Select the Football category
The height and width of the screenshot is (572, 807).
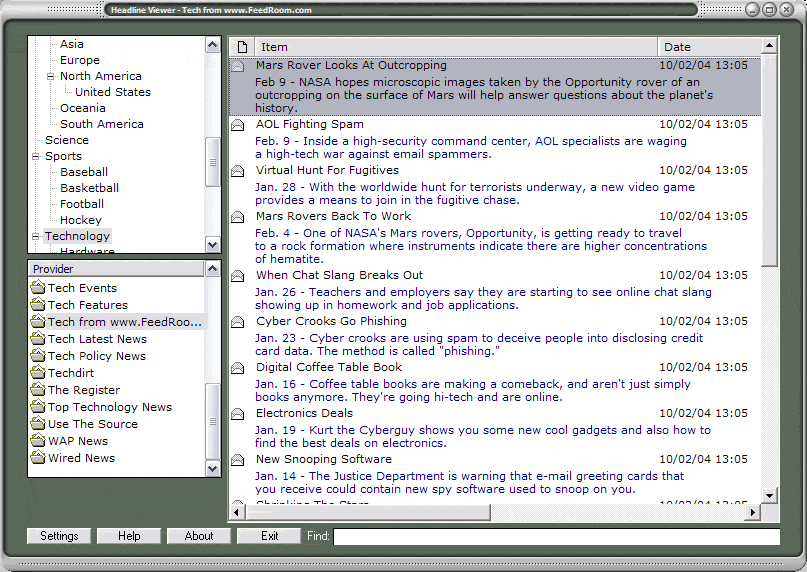82,204
